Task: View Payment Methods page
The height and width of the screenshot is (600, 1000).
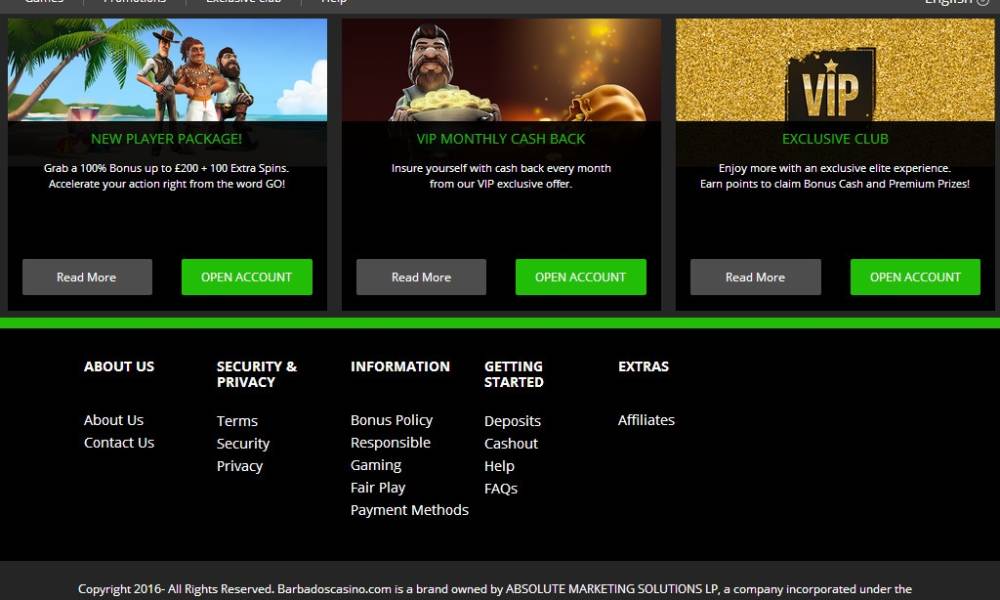Action: (409, 510)
